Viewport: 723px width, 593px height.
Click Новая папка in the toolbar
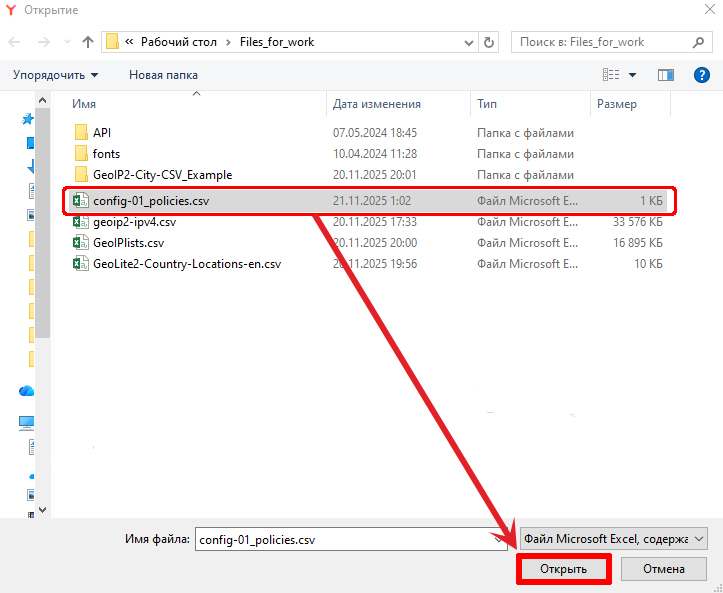coord(163,75)
